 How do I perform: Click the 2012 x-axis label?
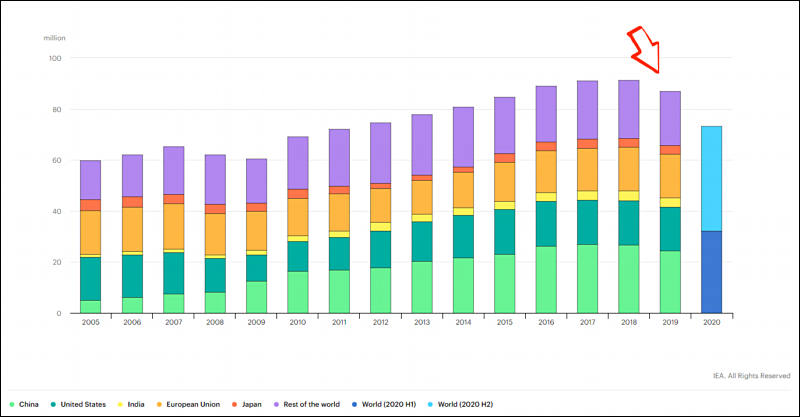point(381,323)
